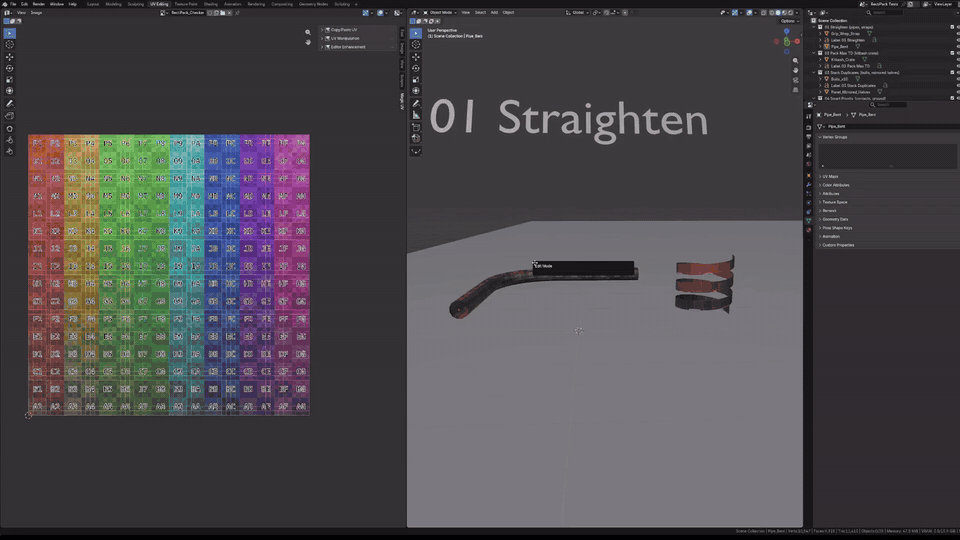Viewport: 960px width, 540px height.
Task: Select the 3D viewport Move tool
Action: coord(416,57)
